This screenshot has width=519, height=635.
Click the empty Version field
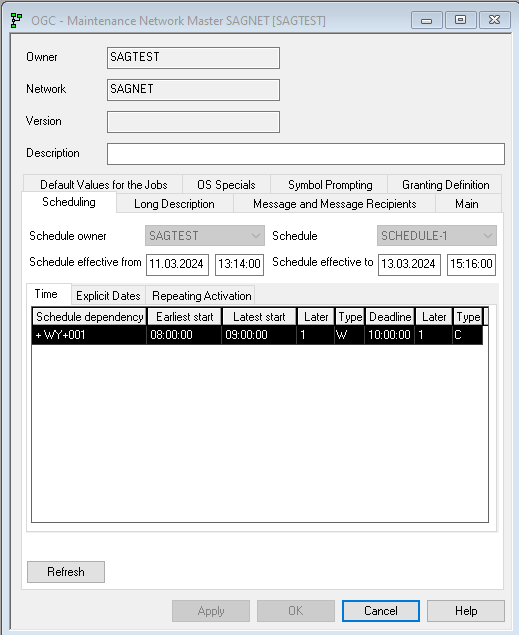click(x=194, y=122)
